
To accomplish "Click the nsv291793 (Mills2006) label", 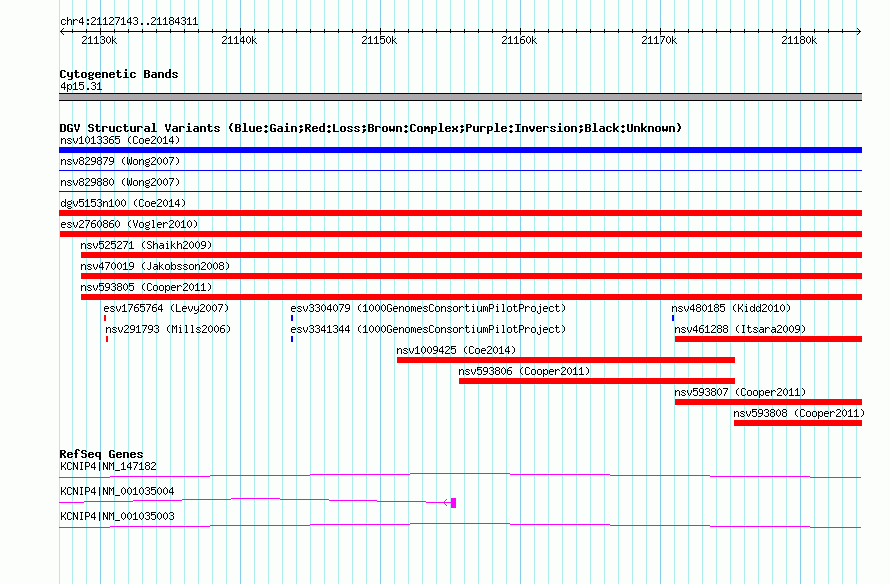I will 168,329.
